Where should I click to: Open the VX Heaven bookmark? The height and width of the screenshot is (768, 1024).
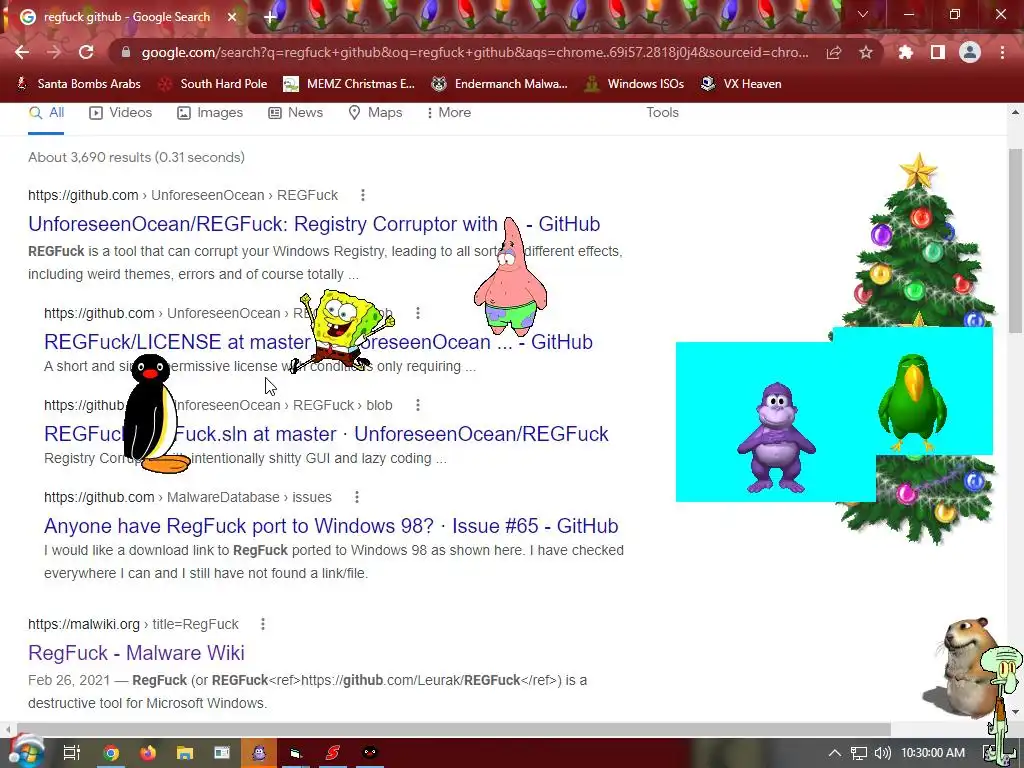[741, 84]
